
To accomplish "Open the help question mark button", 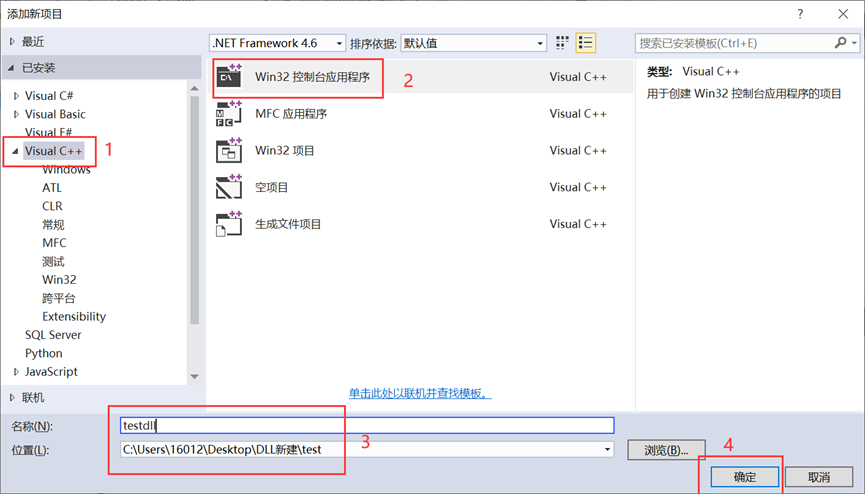I will [800, 14].
